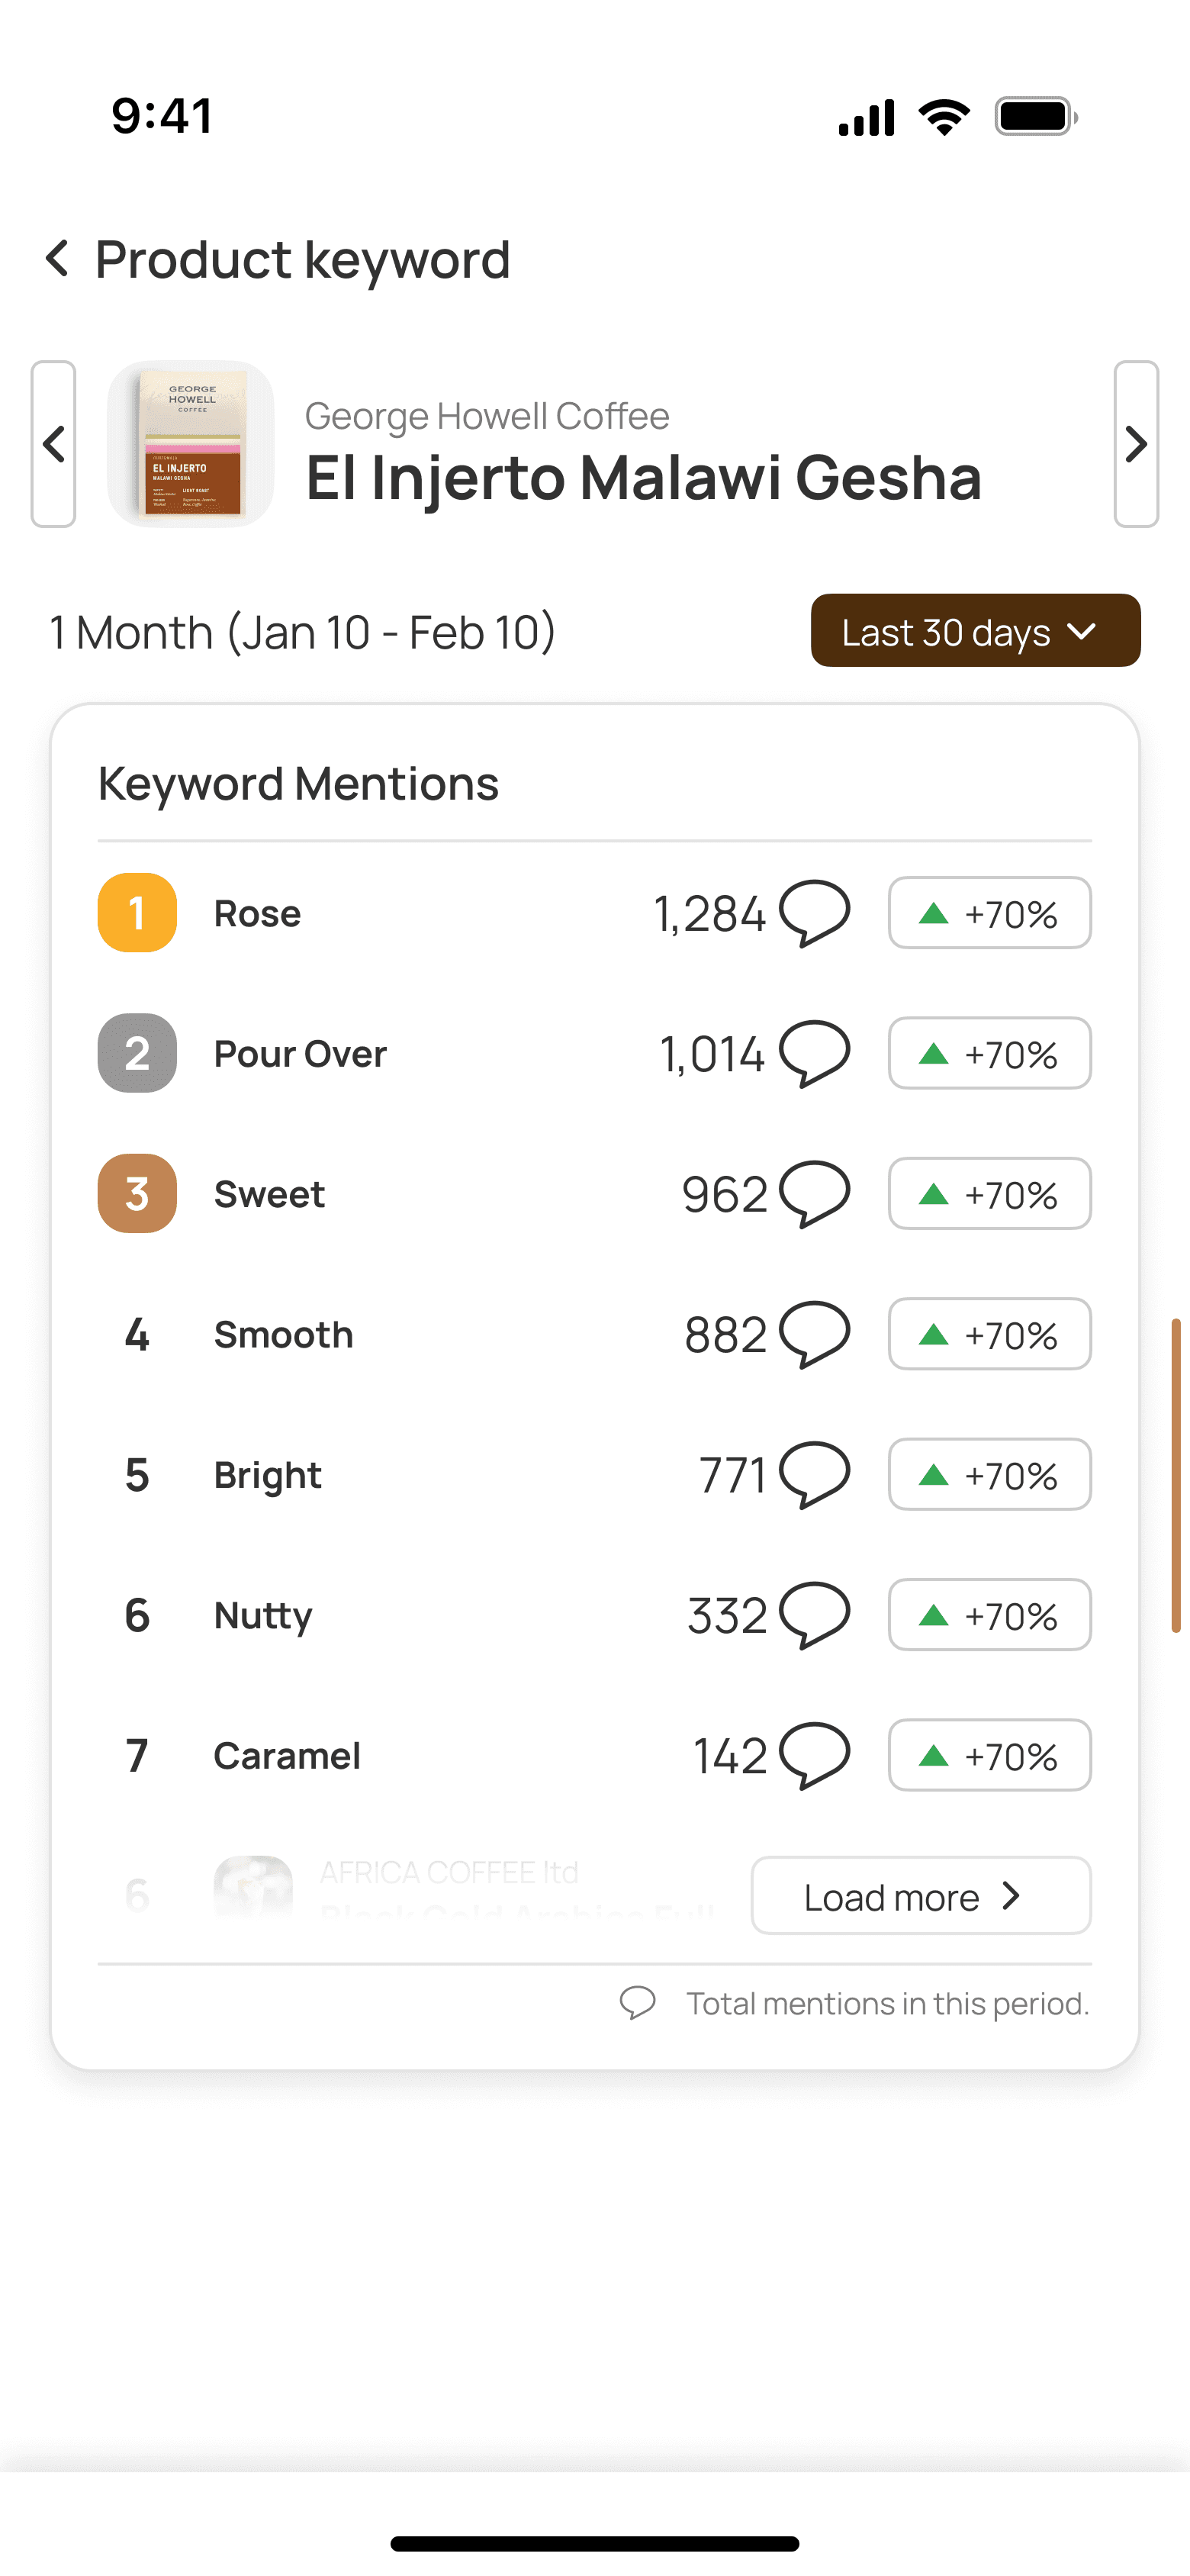This screenshot has width=1190, height=2576.
Task: Tap the rank 2 gray badge
Action: 137,1053
